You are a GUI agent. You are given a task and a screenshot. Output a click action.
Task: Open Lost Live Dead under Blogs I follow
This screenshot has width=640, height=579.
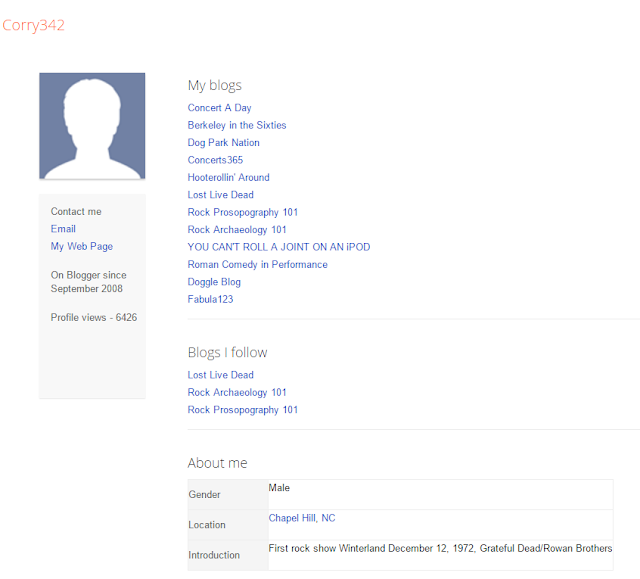[220, 375]
